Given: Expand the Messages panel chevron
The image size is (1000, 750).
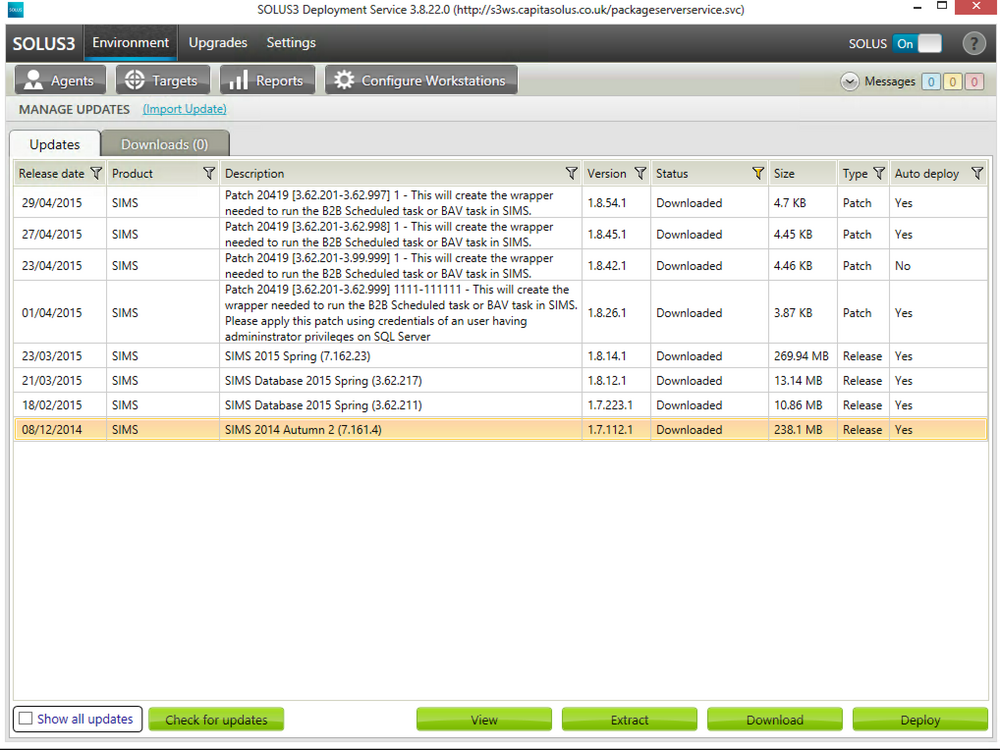Looking at the screenshot, I should pyautogui.click(x=849, y=82).
